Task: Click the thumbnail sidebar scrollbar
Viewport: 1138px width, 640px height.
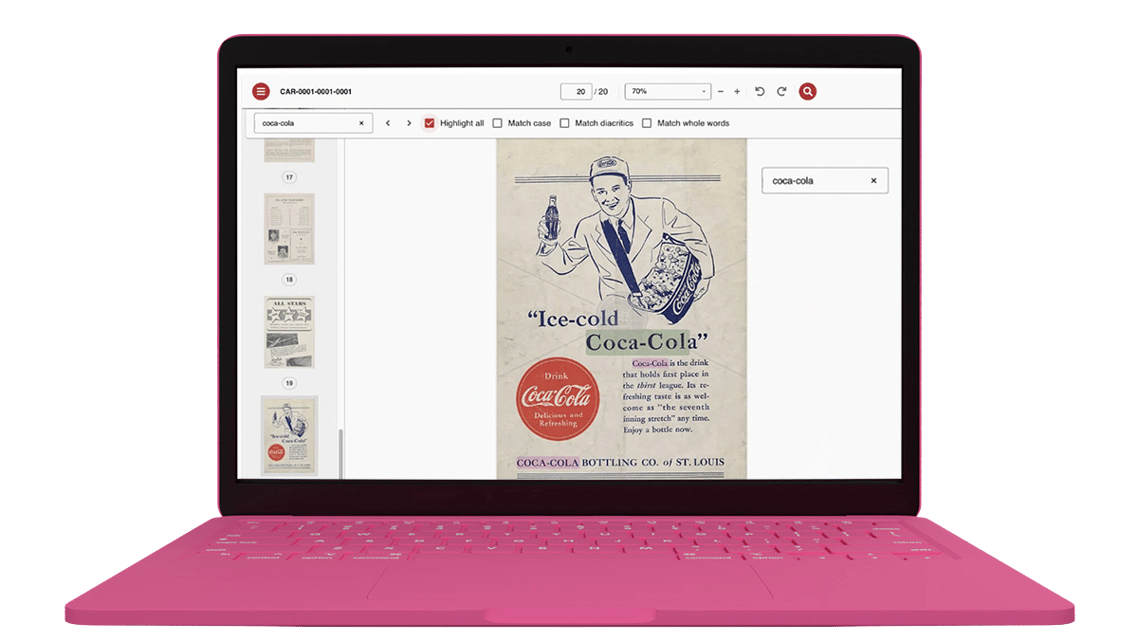Action: (x=340, y=453)
